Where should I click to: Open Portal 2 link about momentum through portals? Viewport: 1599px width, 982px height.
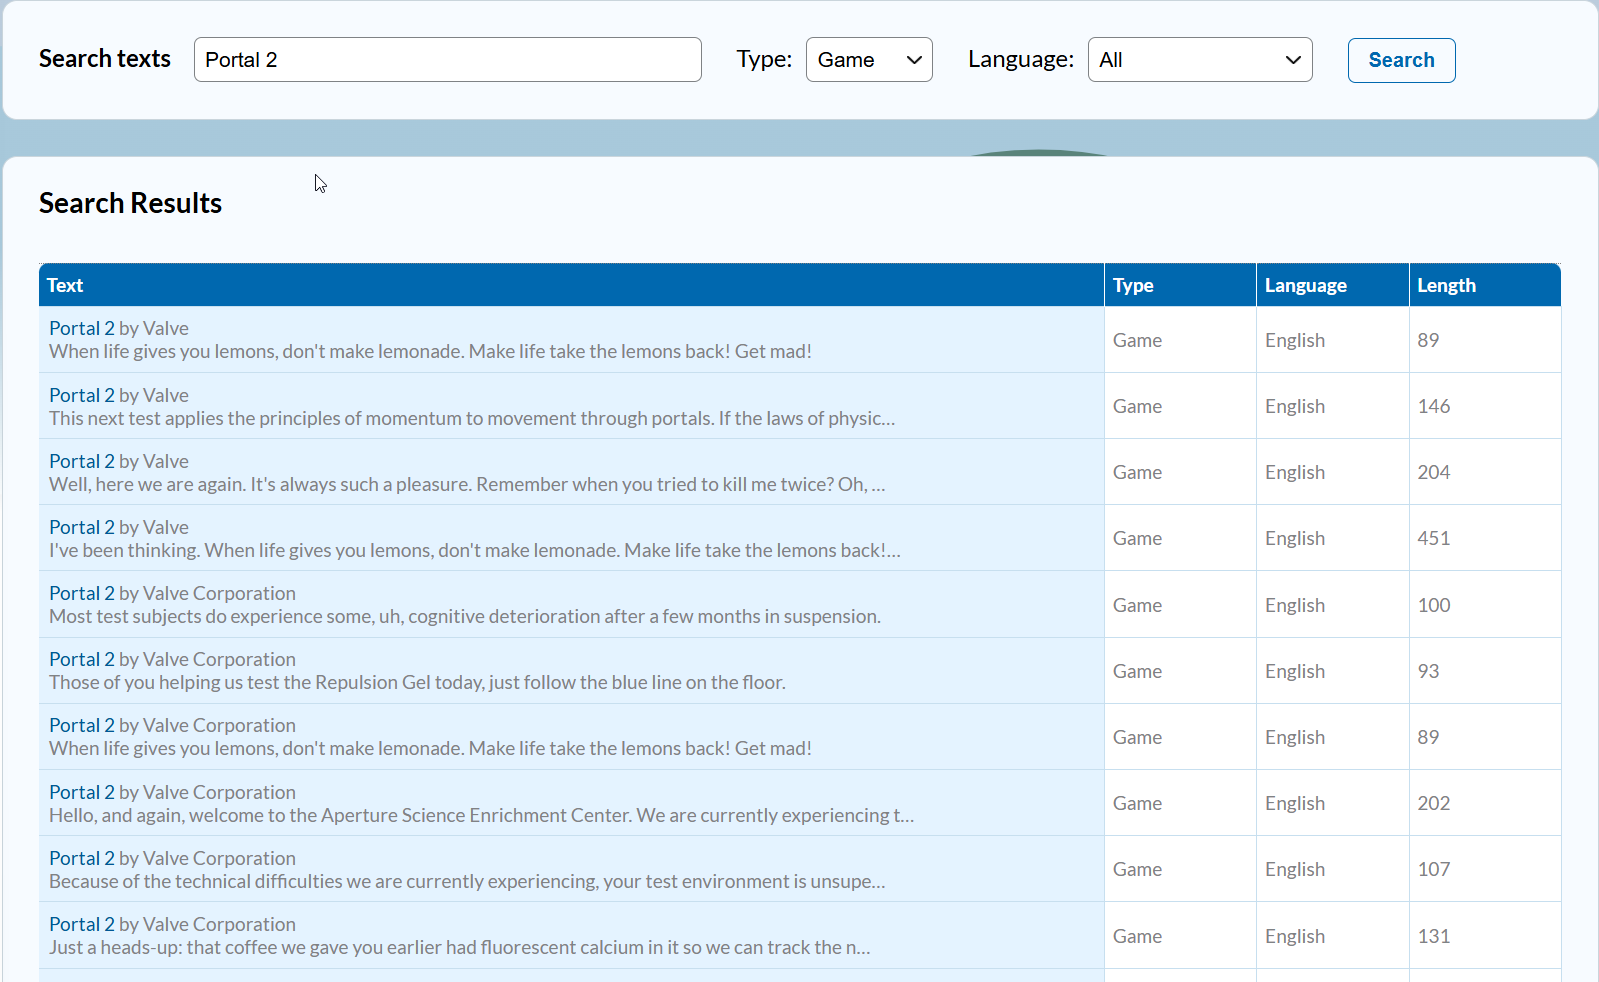82,395
